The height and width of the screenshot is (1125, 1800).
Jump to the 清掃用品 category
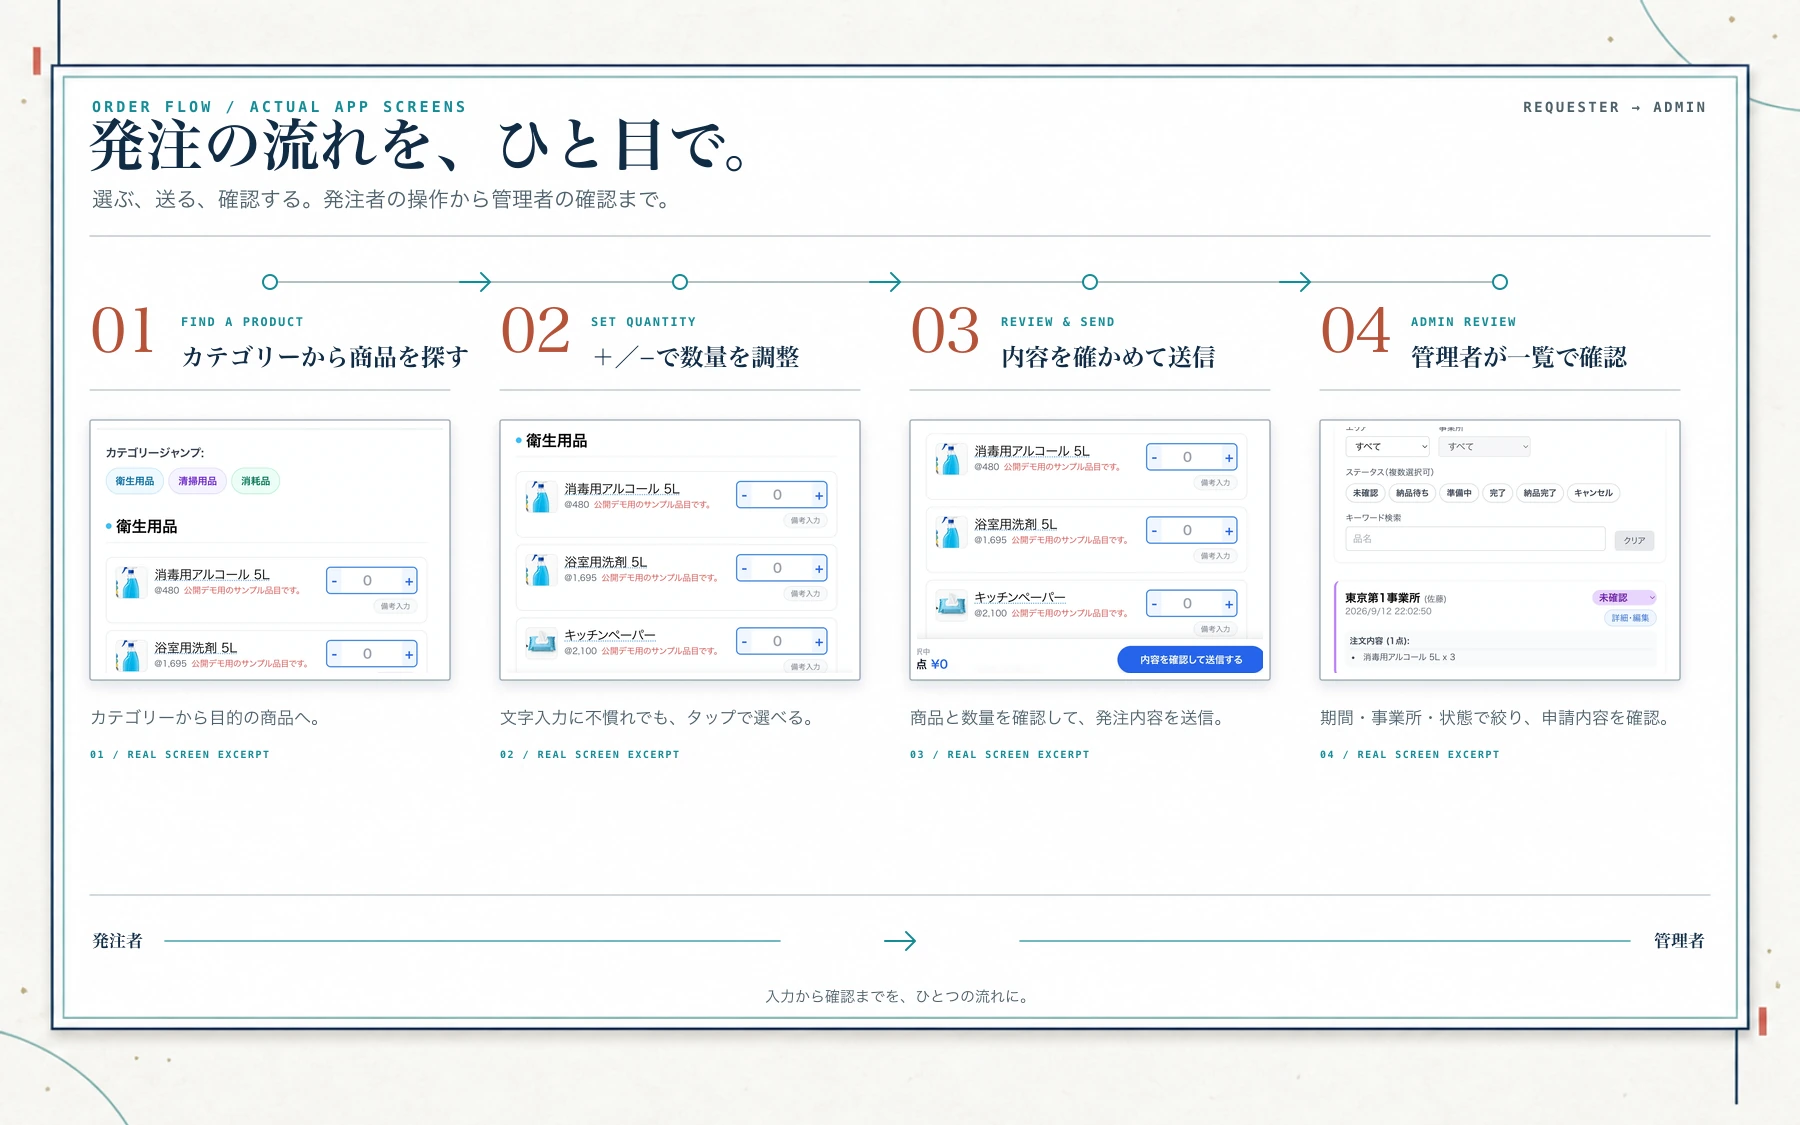point(197,481)
